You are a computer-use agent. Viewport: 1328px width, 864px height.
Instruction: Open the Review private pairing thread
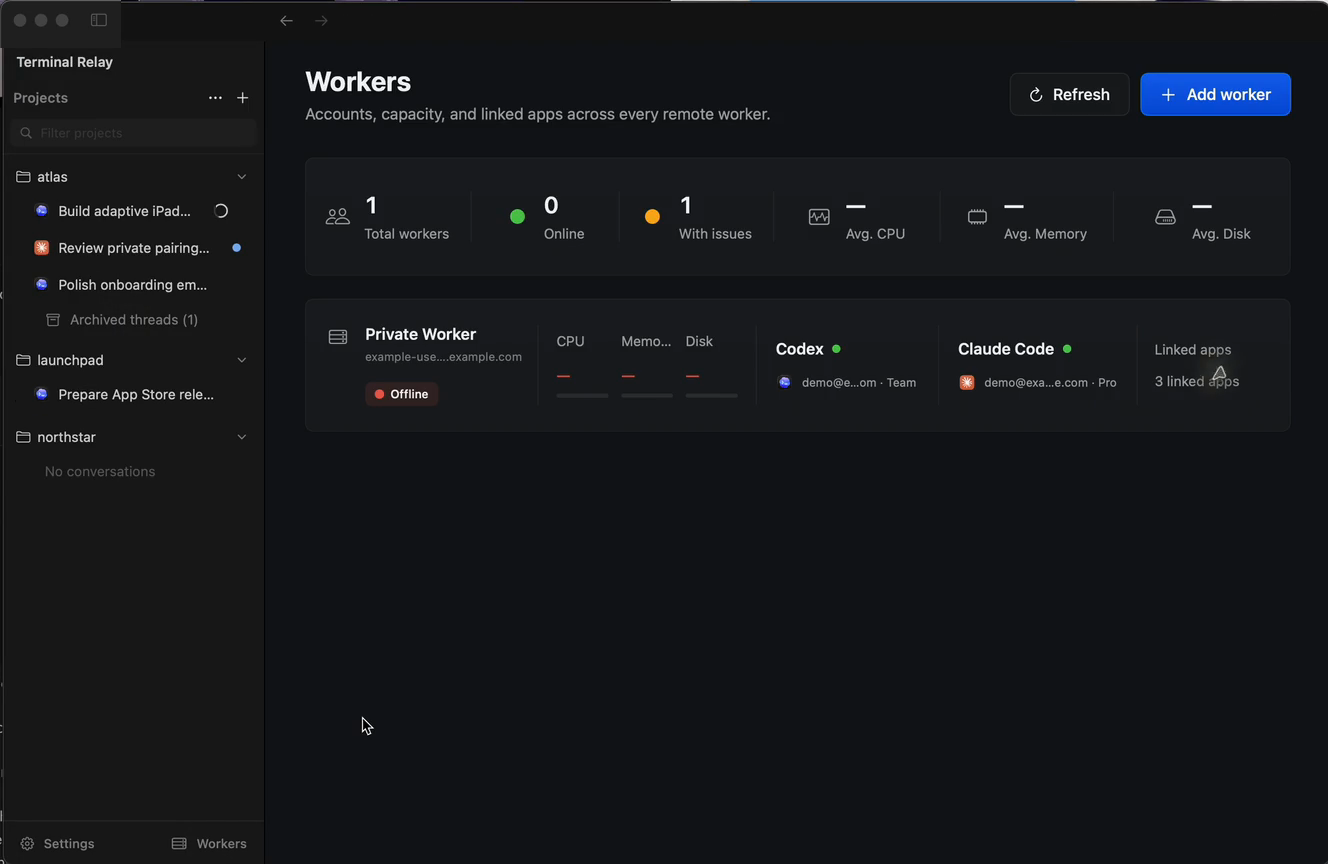coord(133,248)
